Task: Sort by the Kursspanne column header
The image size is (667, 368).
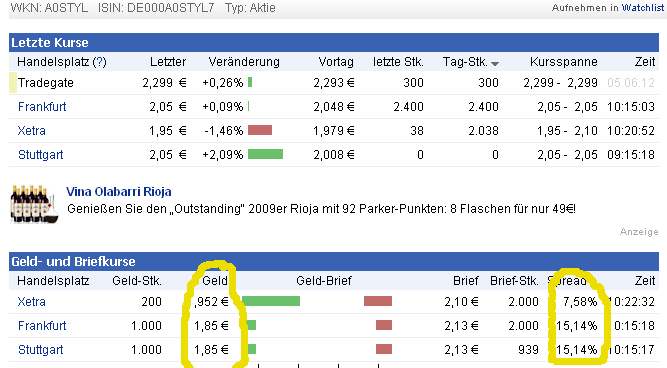Action: pyautogui.click(x=564, y=62)
